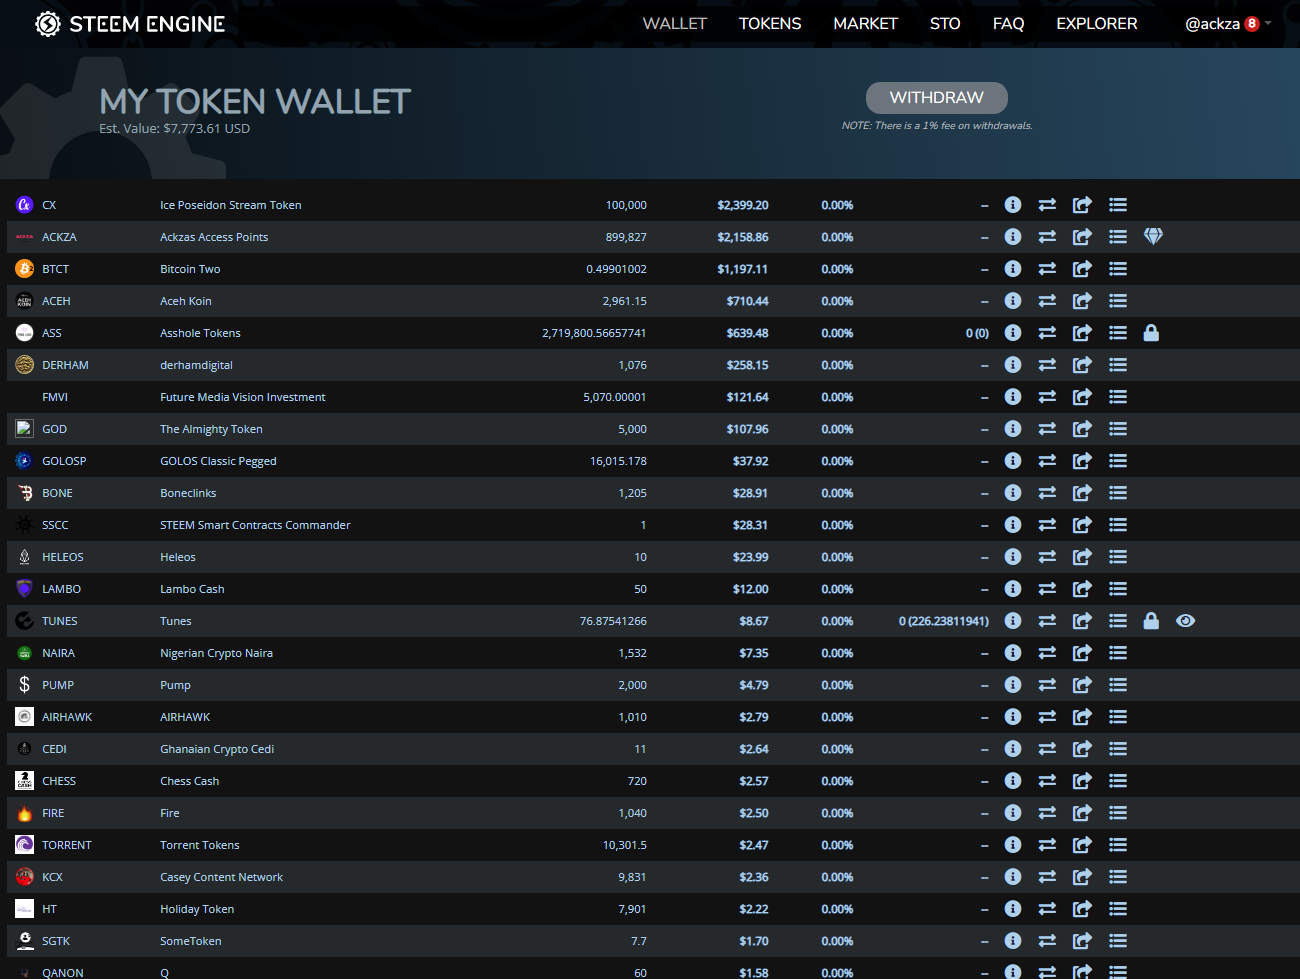The image size is (1300, 979).
Task: Click the CX token logo
Action: coord(25,205)
